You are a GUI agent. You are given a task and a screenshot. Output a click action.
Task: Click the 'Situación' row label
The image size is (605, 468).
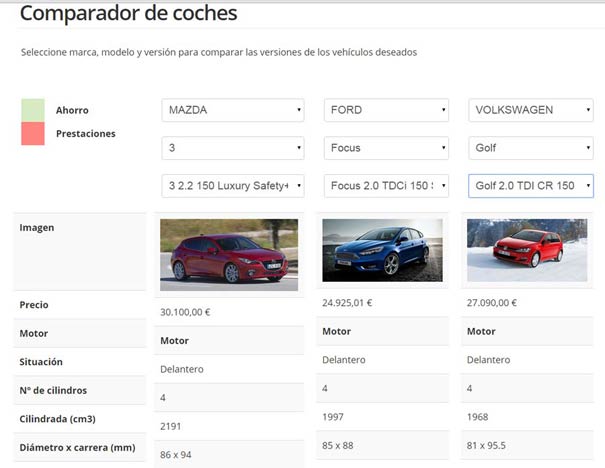pyautogui.click(x=41, y=362)
